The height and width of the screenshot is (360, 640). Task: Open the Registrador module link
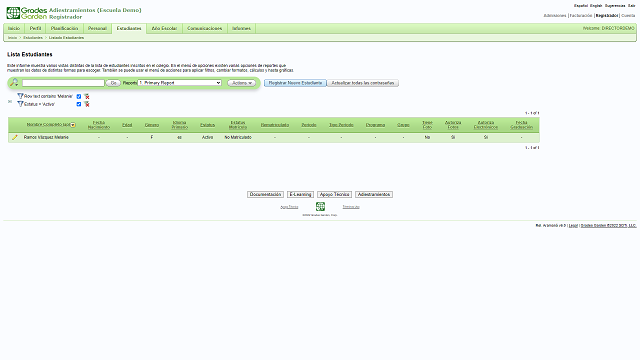coord(607,16)
